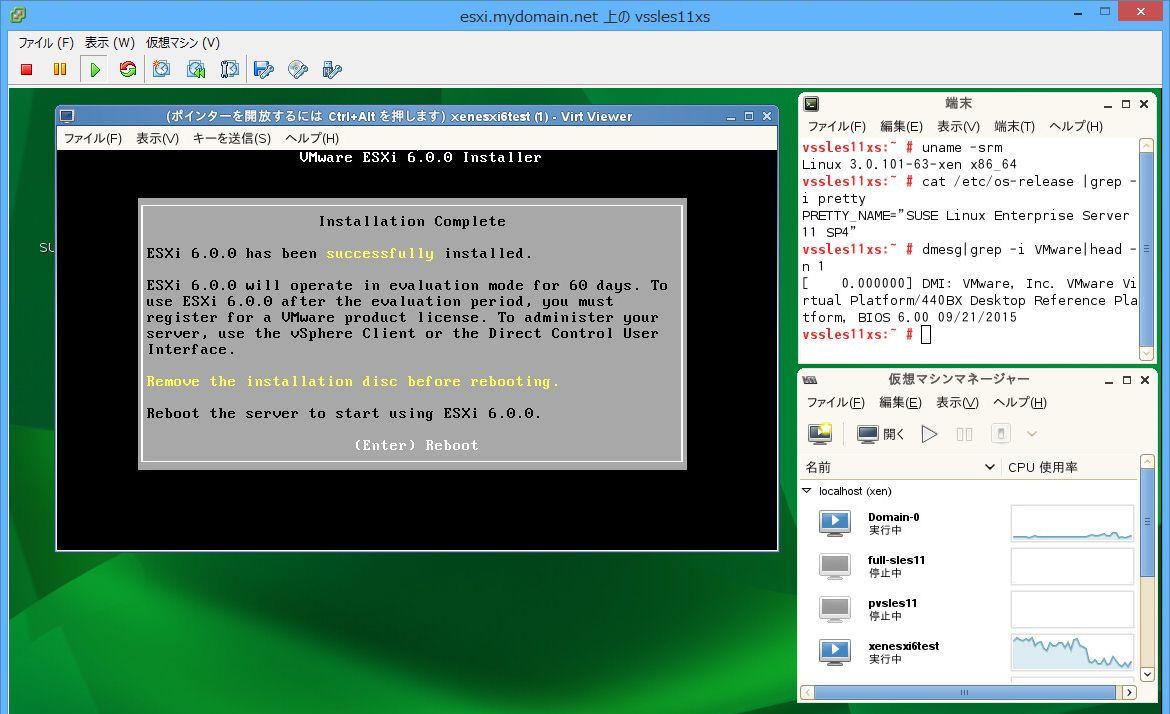Open 編集(E) menu in 仮想マシンマネージャー

900,402
